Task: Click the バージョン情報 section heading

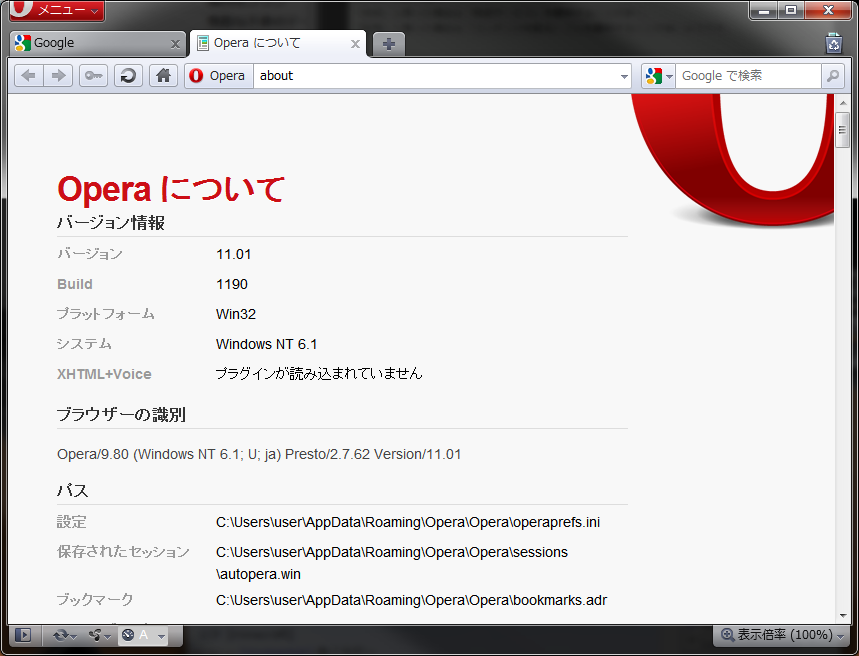Action: coord(111,223)
